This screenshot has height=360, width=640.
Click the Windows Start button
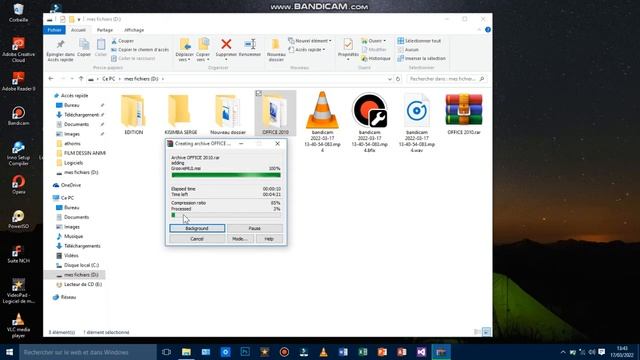pos(9,352)
